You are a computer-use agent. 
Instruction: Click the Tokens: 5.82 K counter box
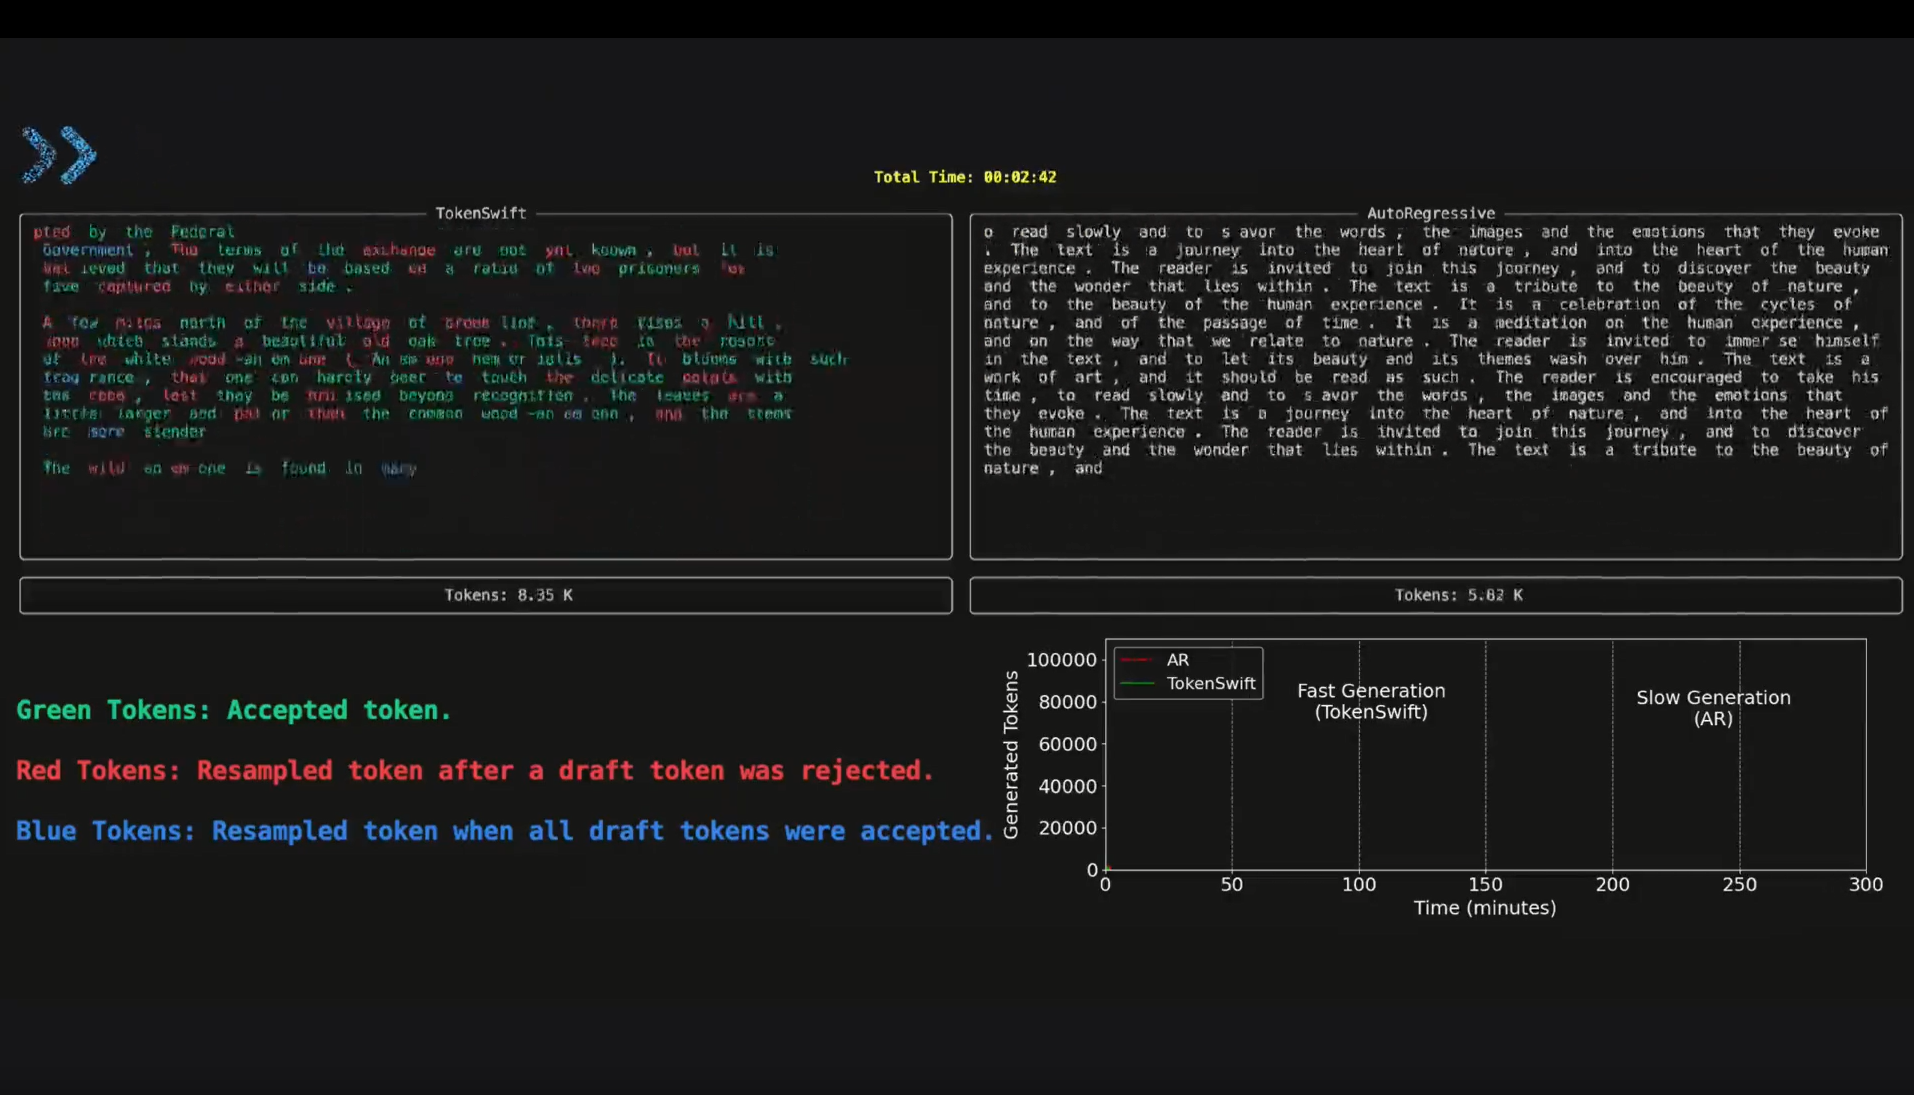[x=1436, y=595]
